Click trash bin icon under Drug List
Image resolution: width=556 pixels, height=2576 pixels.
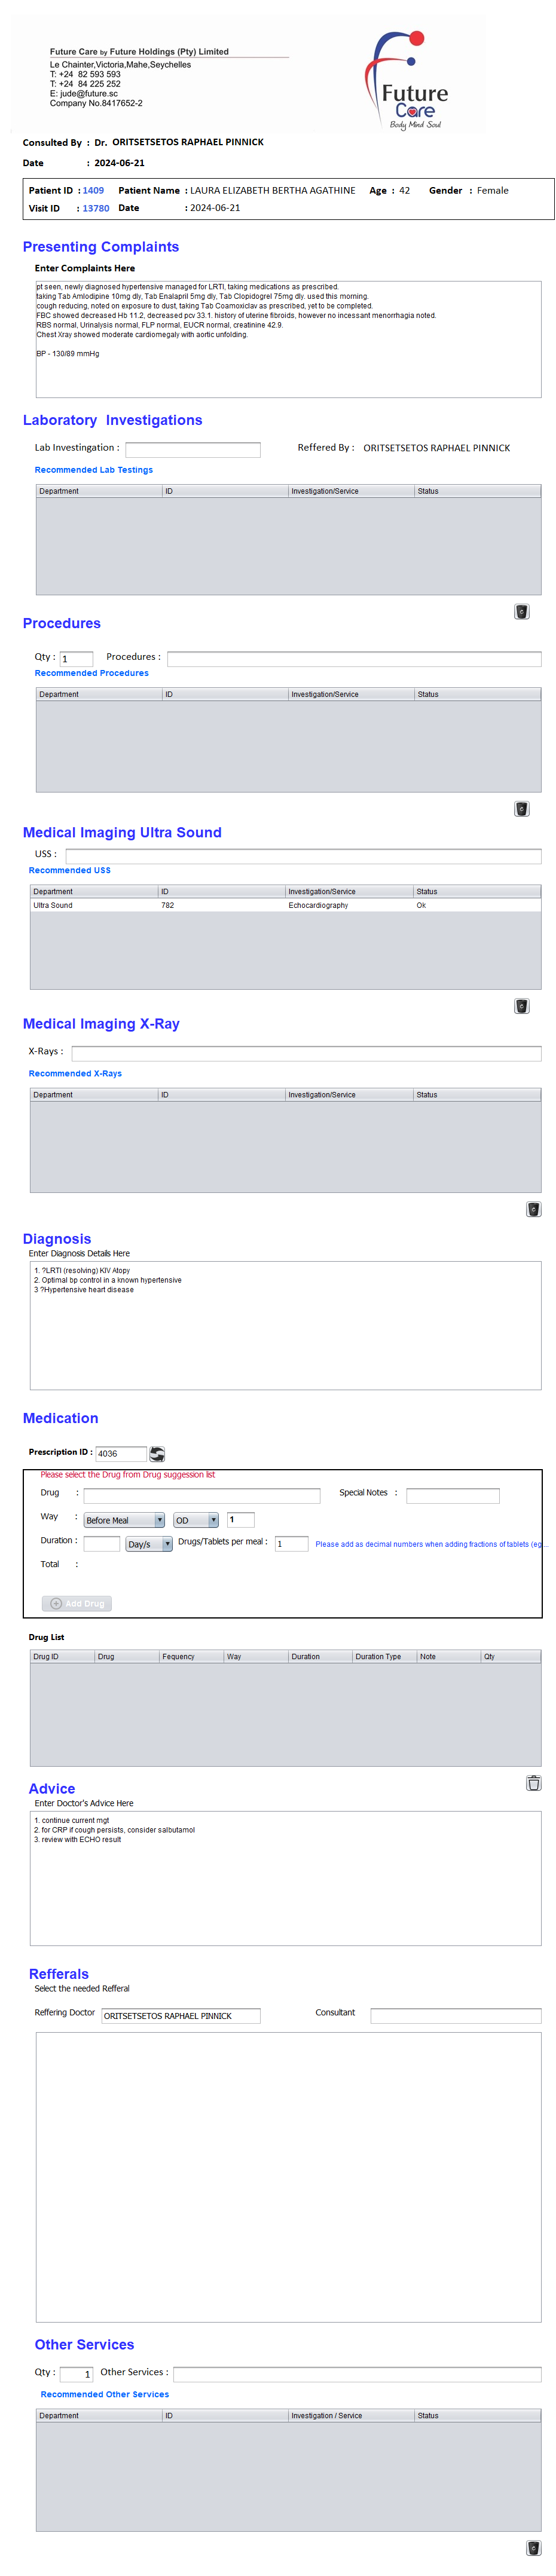[533, 1782]
